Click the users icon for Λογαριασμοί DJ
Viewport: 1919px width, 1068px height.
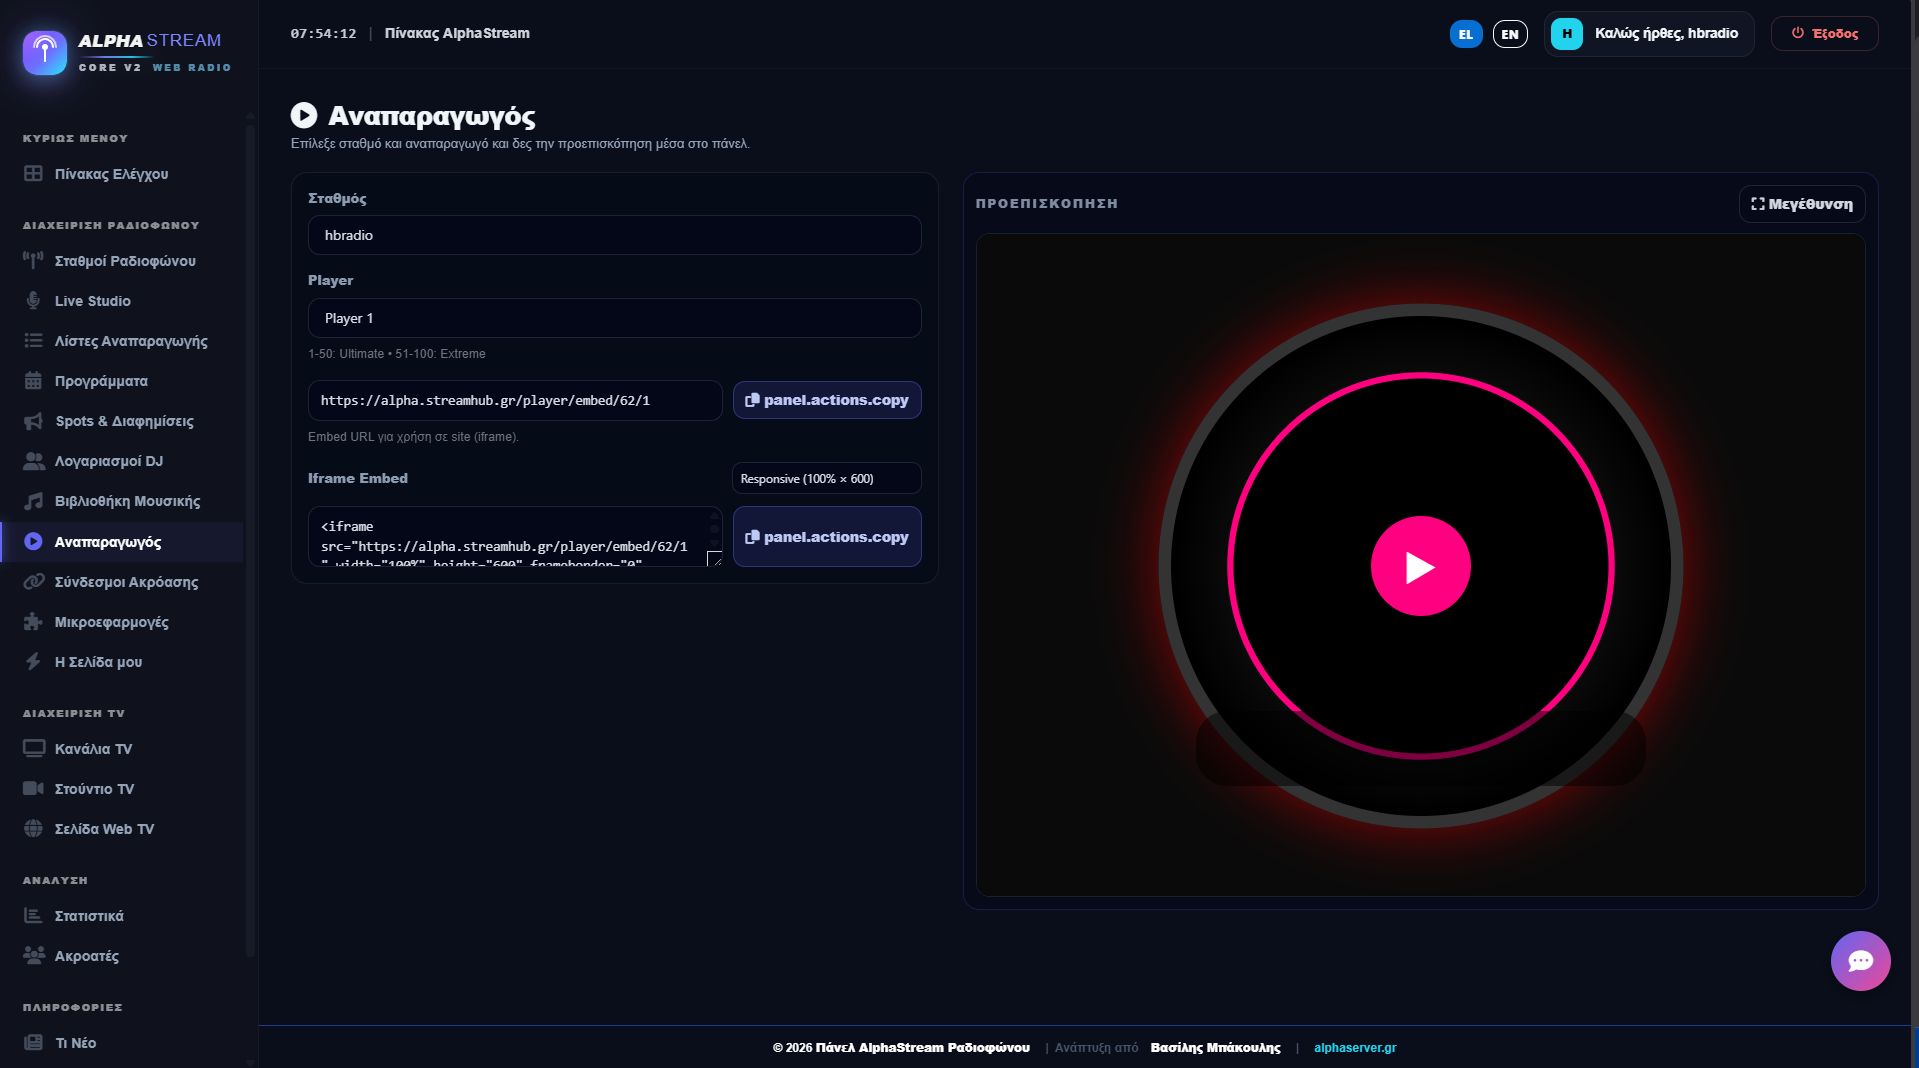[x=34, y=461]
